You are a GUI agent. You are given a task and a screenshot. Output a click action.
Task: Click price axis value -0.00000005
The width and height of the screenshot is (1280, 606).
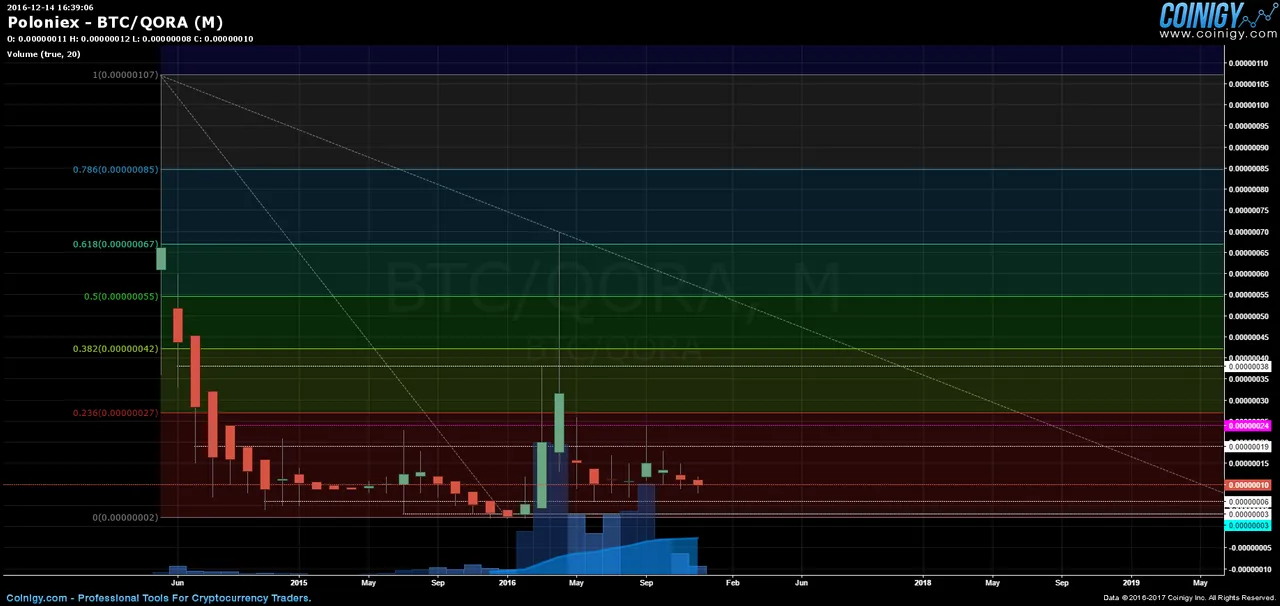[x=1249, y=548]
